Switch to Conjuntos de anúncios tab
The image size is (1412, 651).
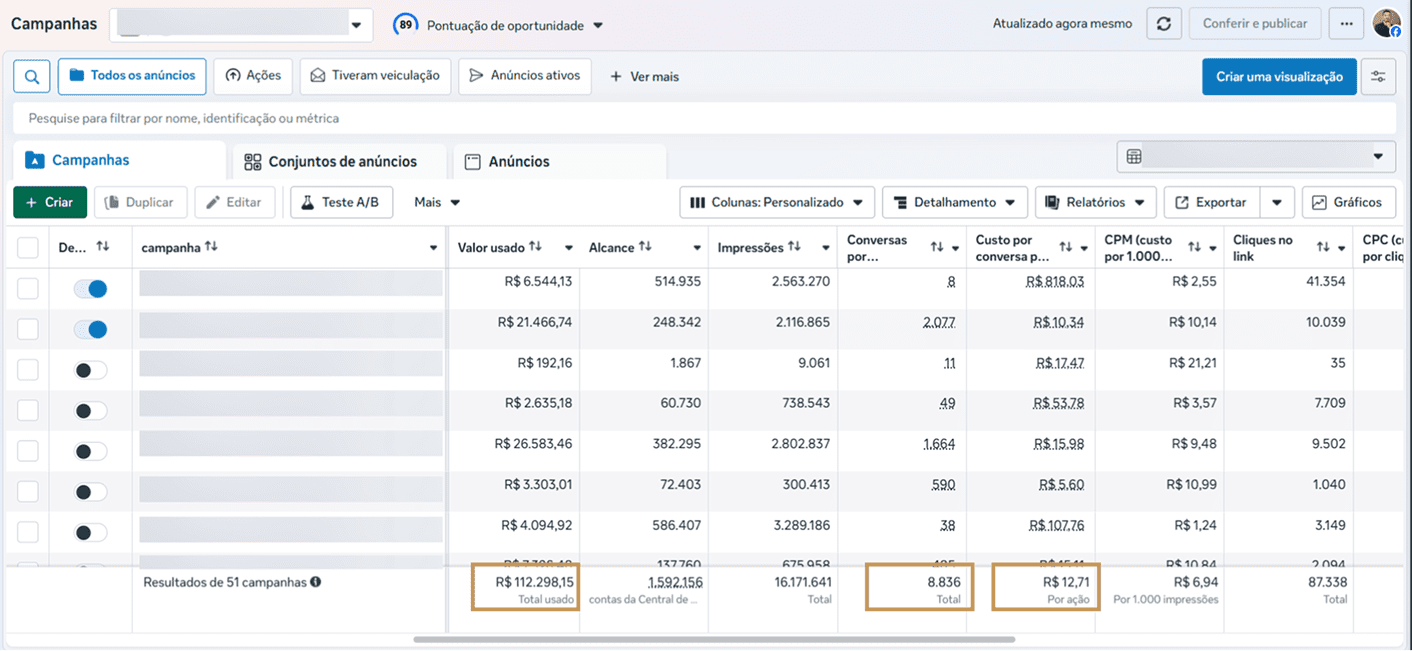point(331,161)
